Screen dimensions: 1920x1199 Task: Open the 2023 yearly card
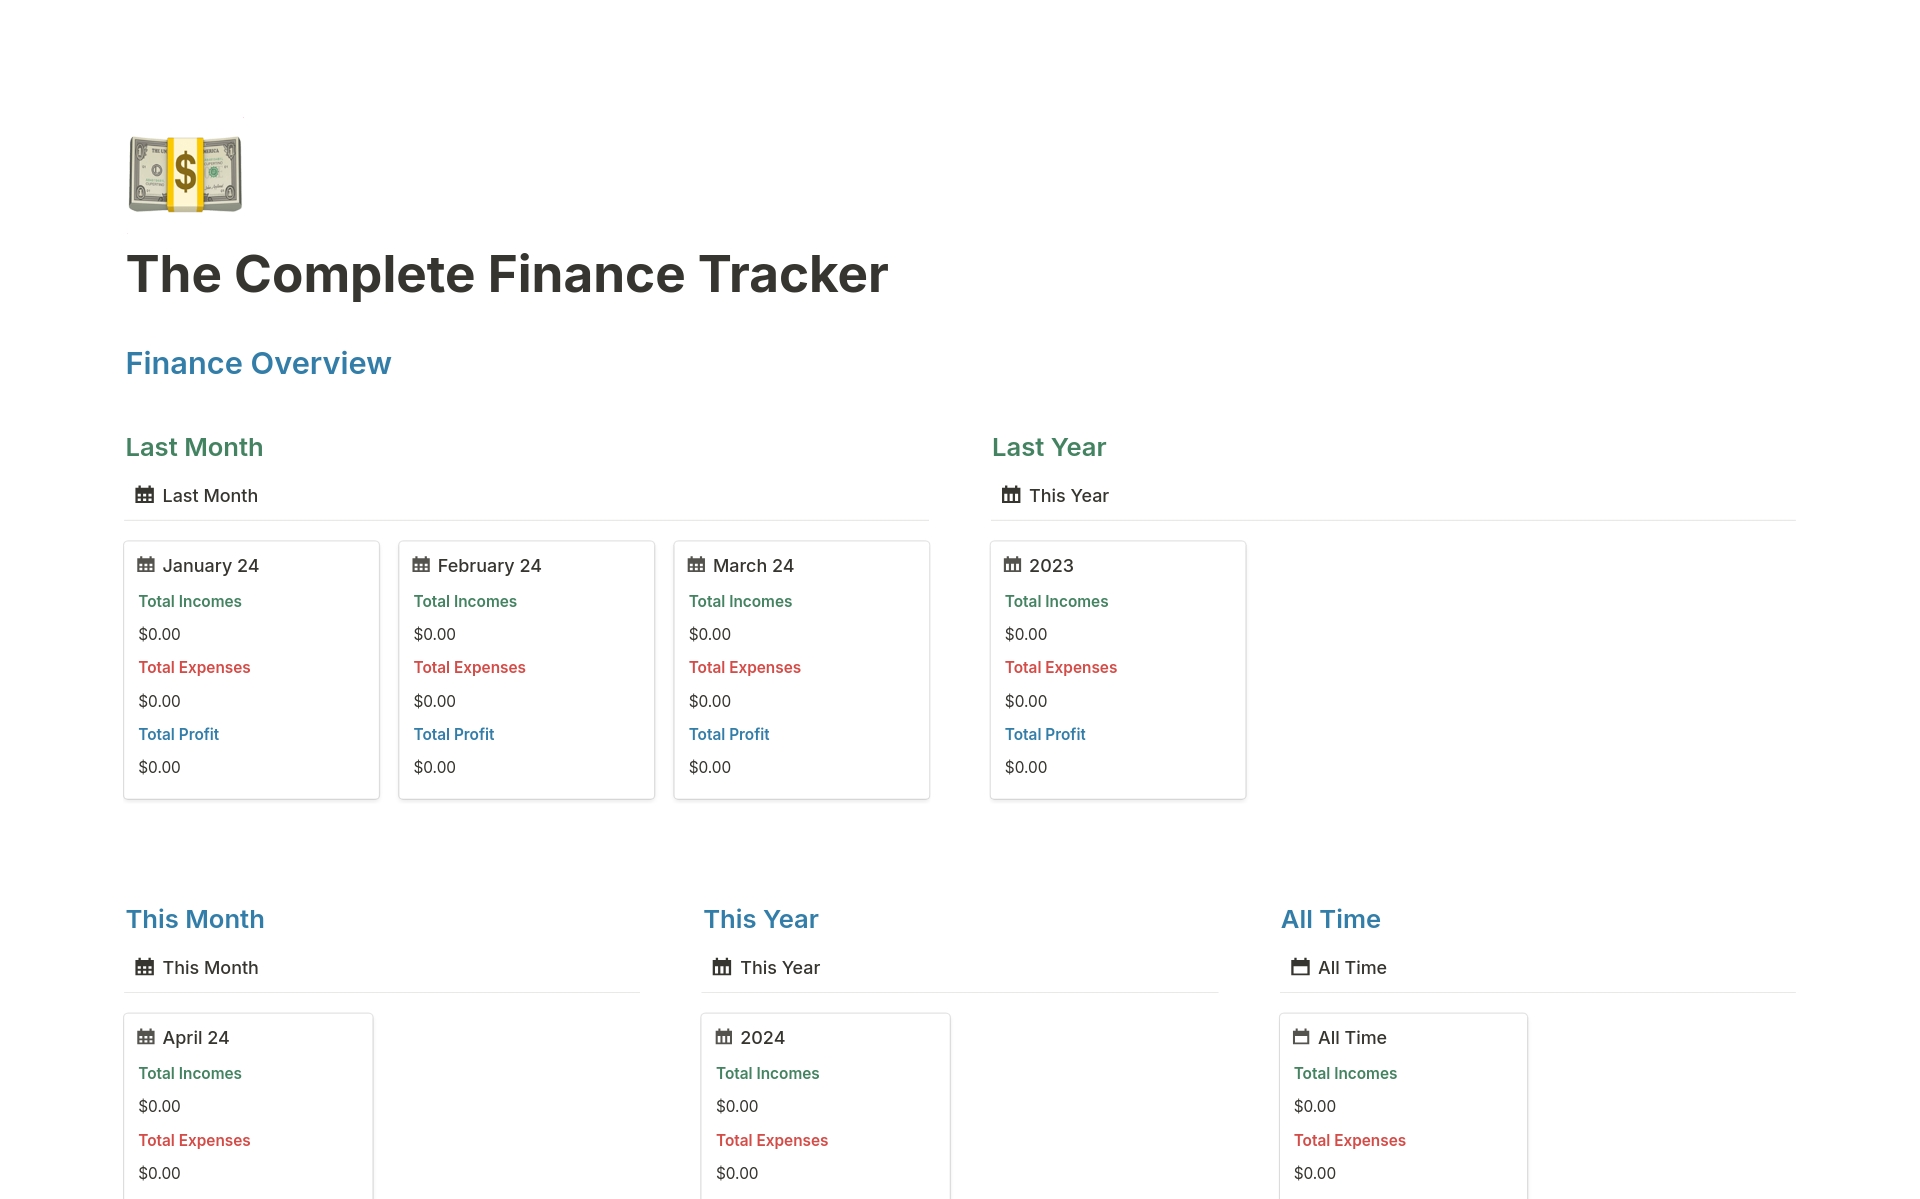pyautogui.click(x=1051, y=566)
